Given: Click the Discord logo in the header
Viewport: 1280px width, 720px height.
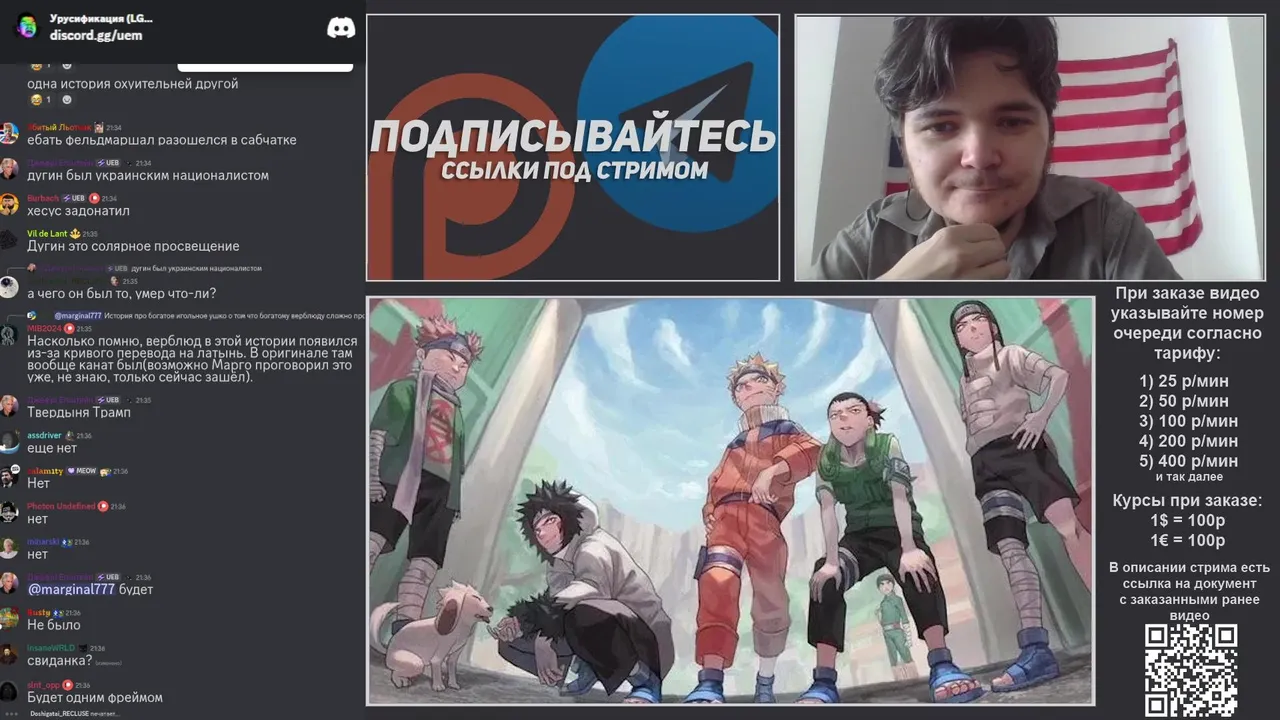Looking at the screenshot, I should pyautogui.click(x=341, y=27).
